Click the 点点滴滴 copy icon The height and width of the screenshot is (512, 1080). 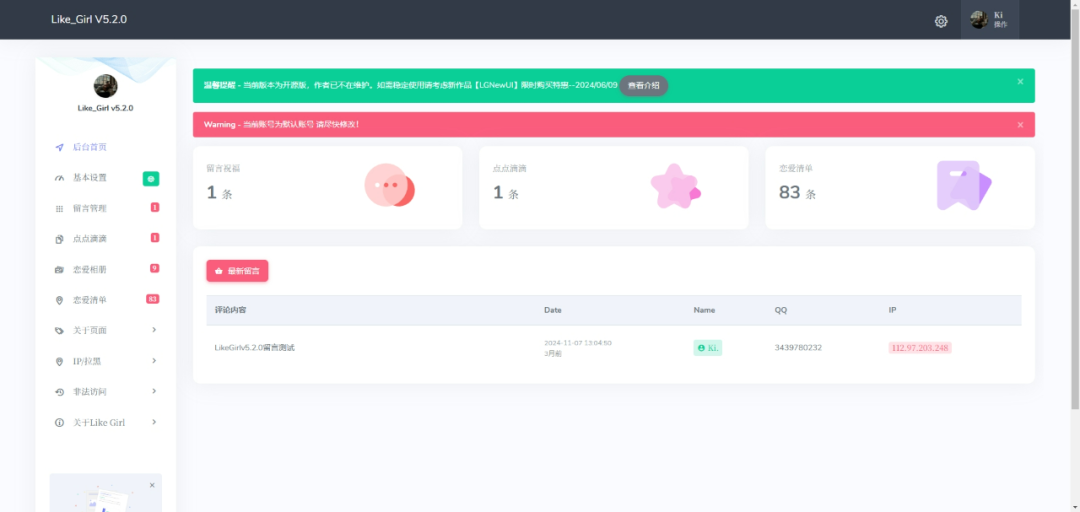coord(59,239)
